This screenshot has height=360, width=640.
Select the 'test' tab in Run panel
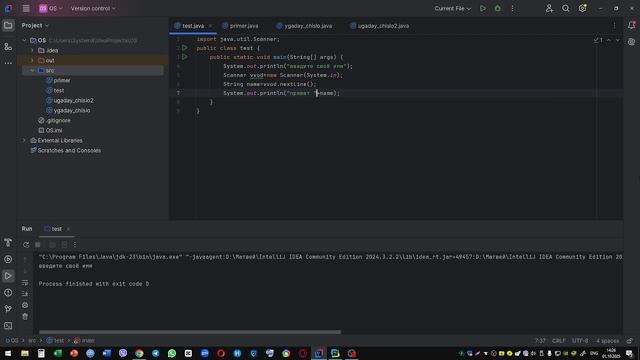(x=53, y=229)
